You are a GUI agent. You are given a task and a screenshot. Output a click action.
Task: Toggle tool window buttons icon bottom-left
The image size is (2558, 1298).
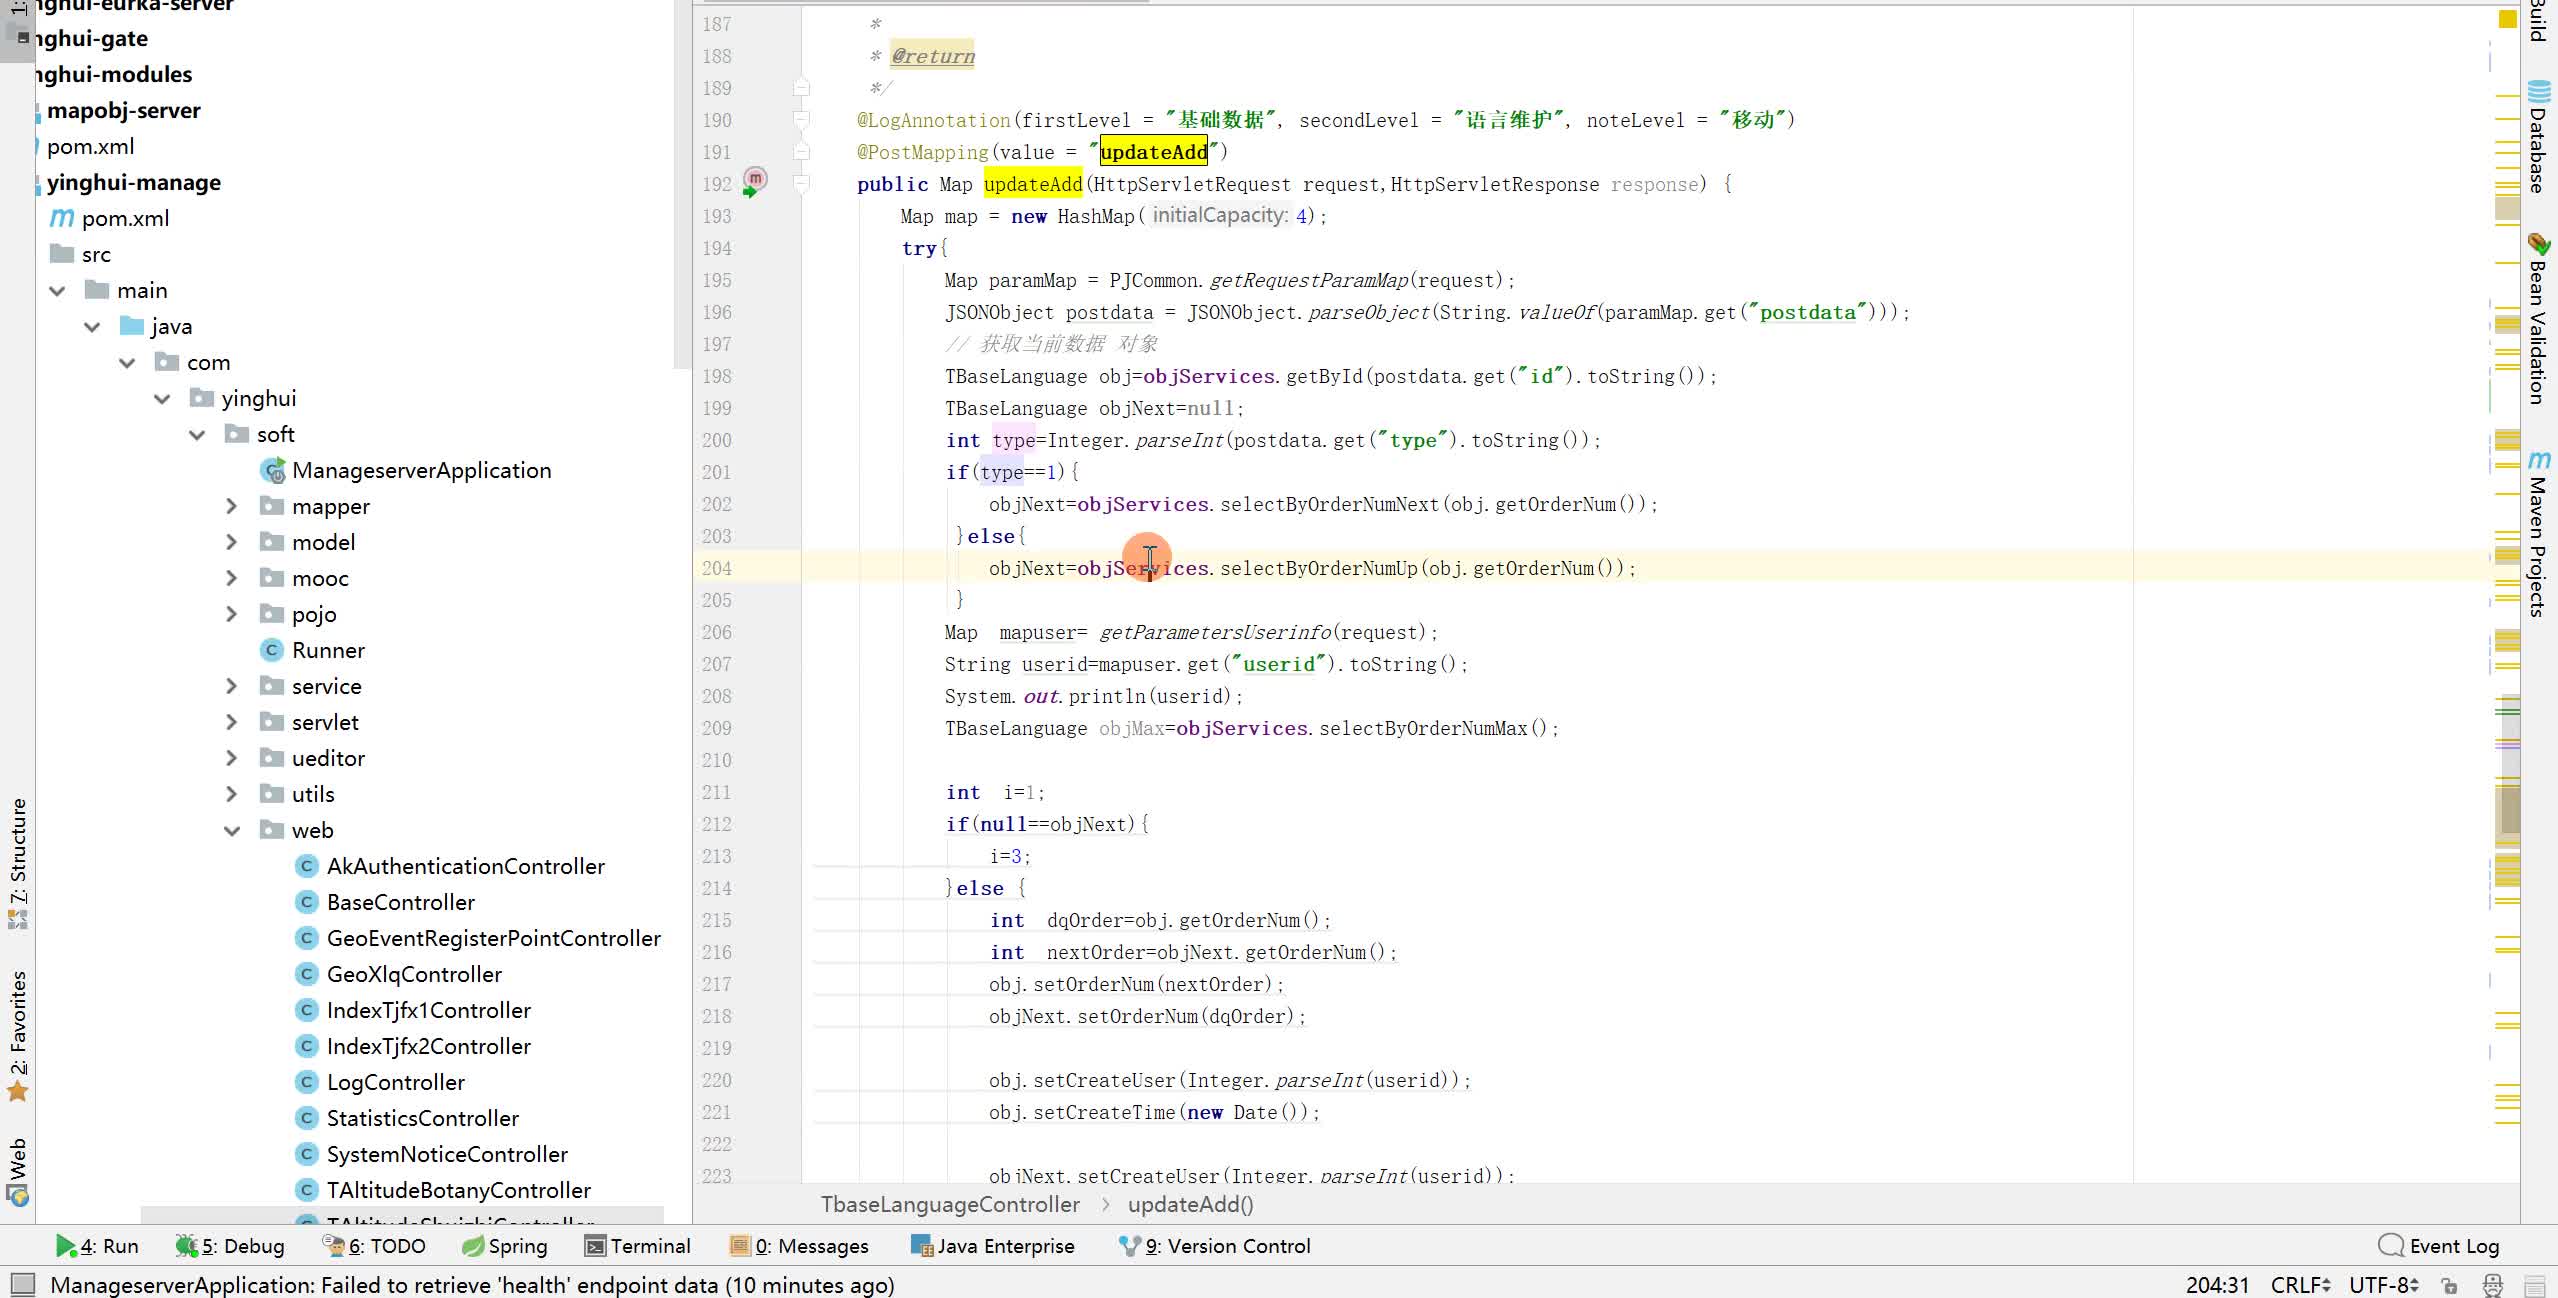pyautogui.click(x=22, y=1284)
